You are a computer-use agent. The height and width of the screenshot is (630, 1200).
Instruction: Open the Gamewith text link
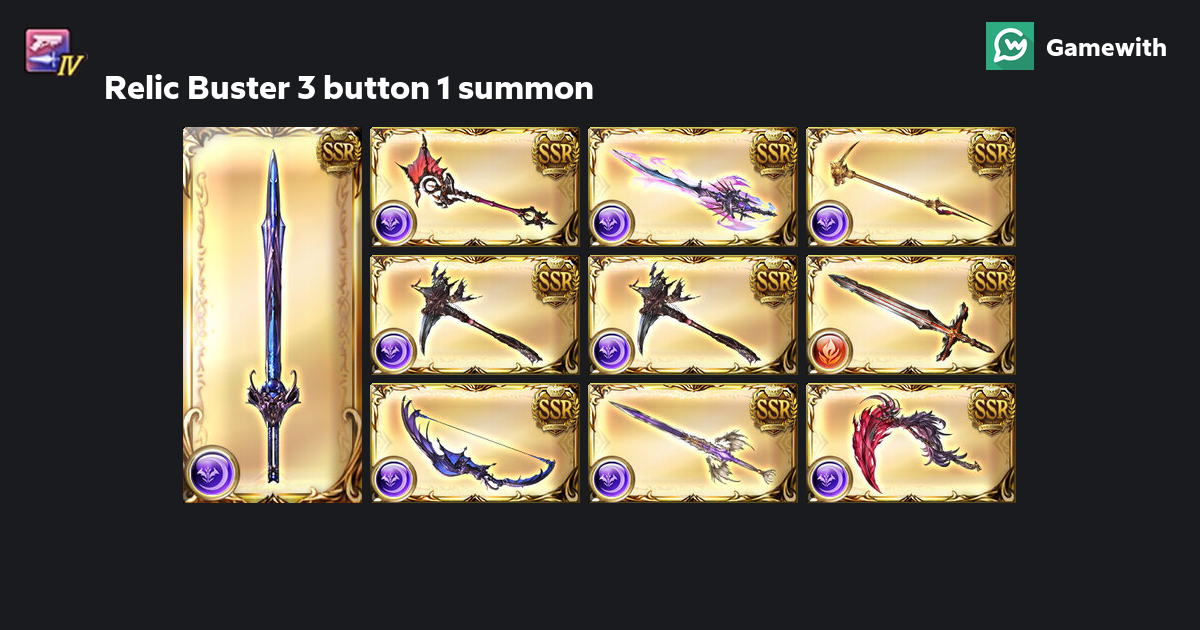[x=1106, y=47]
